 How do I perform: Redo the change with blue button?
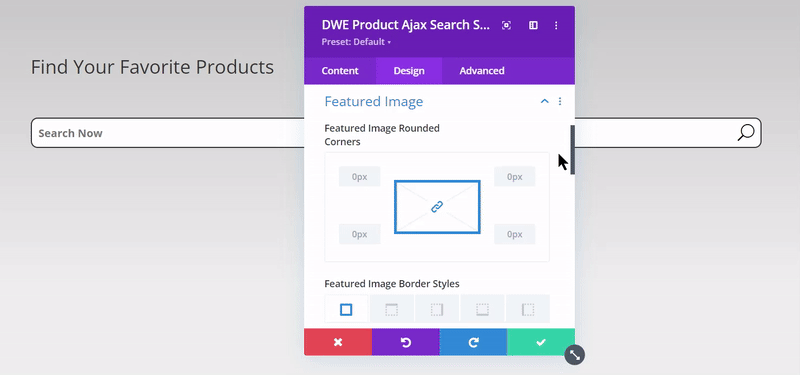[x=473, y=342]
